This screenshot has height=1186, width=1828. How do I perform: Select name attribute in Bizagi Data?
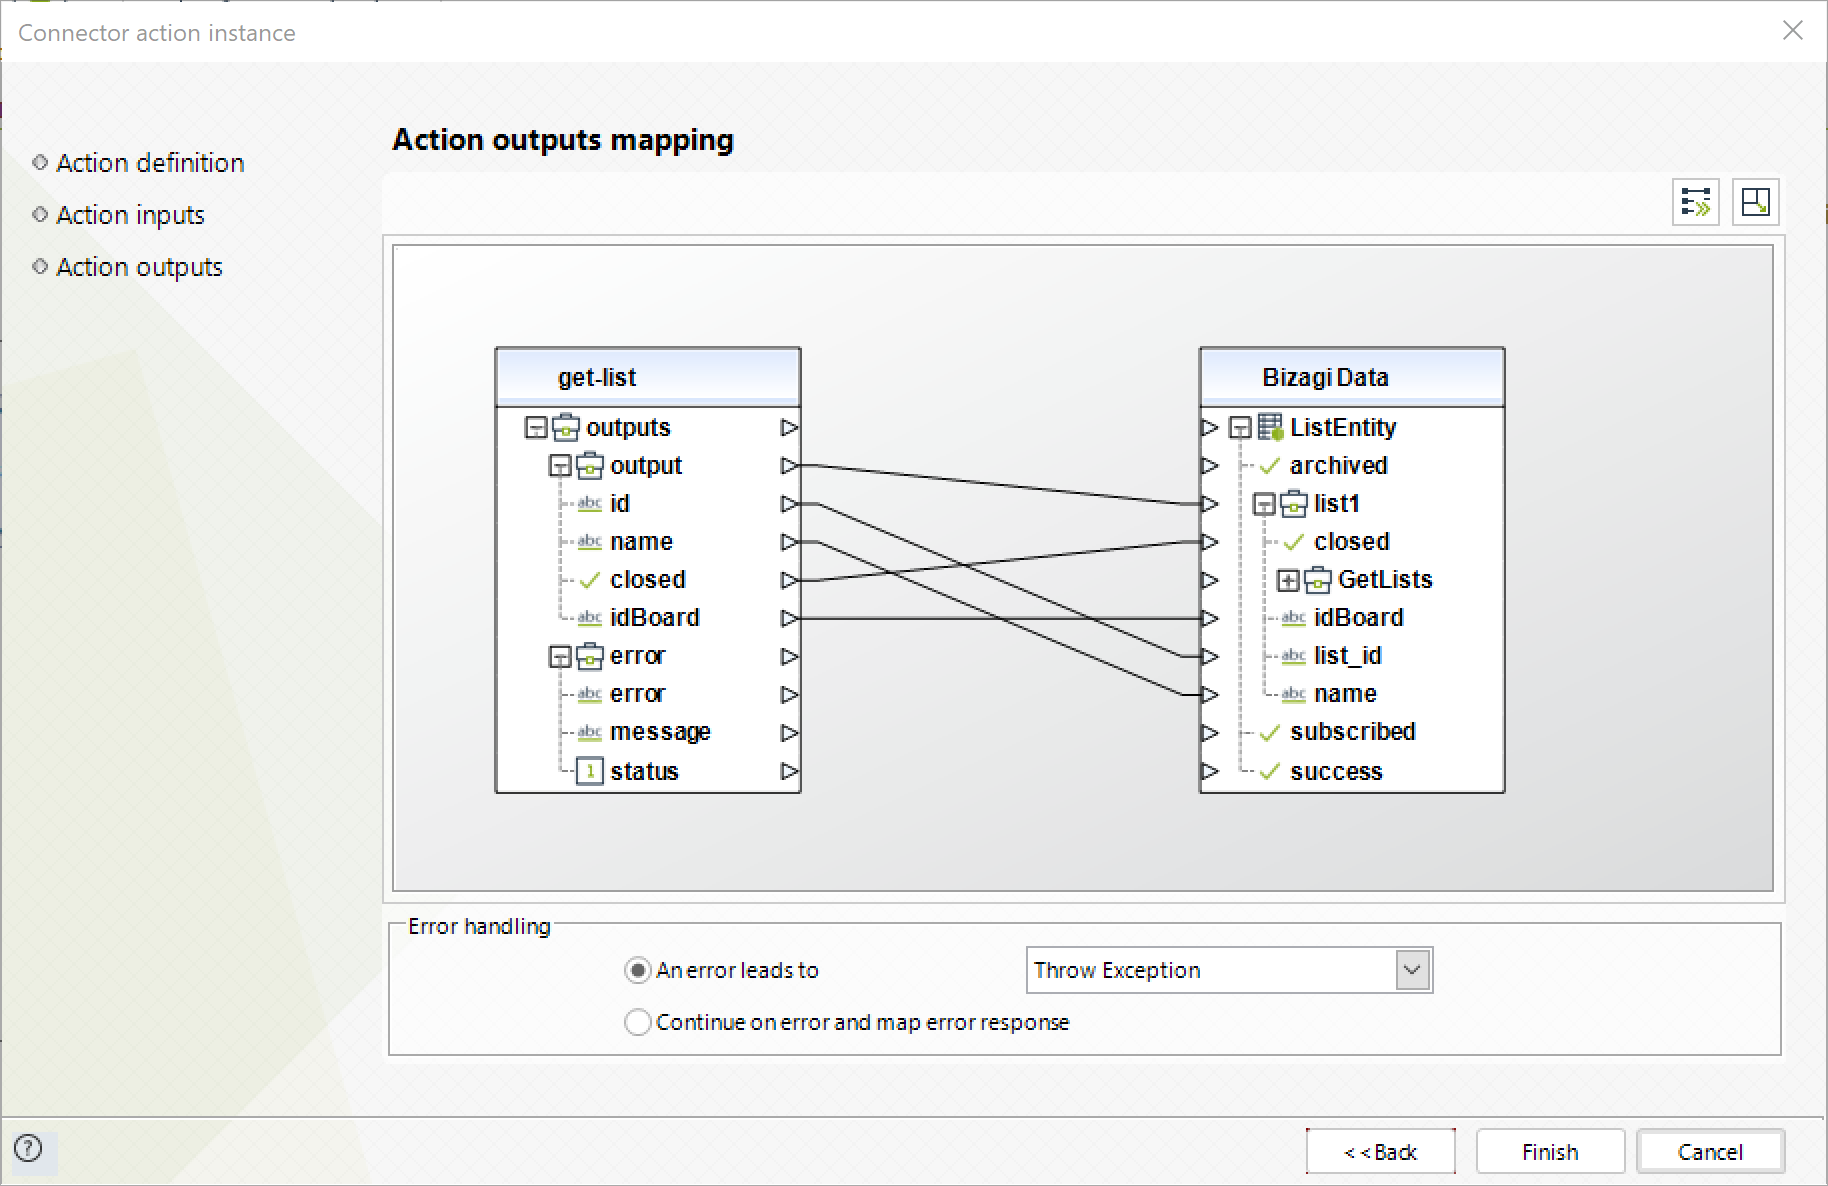1345,694
